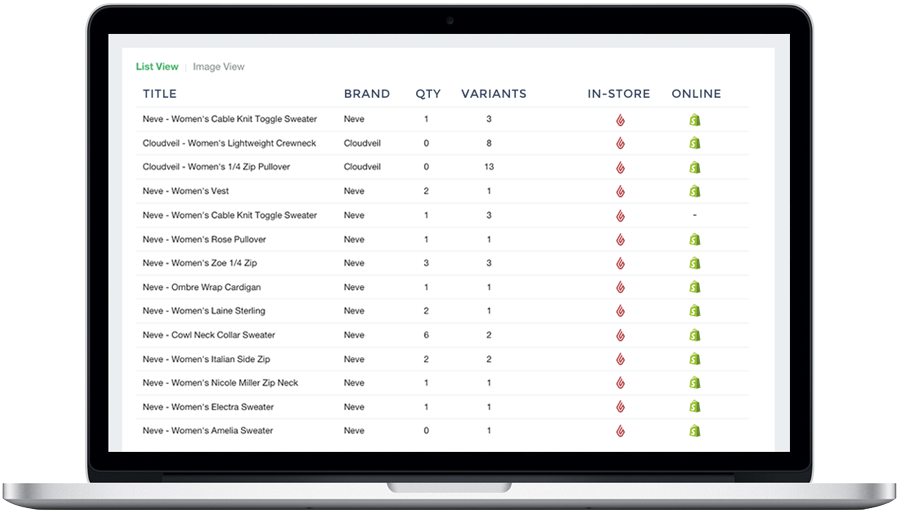Click Lightspeed icon for Nicole Miller Zip Neck
The height and width of the screenshot is (530, 900).
(x=620, y=383)
